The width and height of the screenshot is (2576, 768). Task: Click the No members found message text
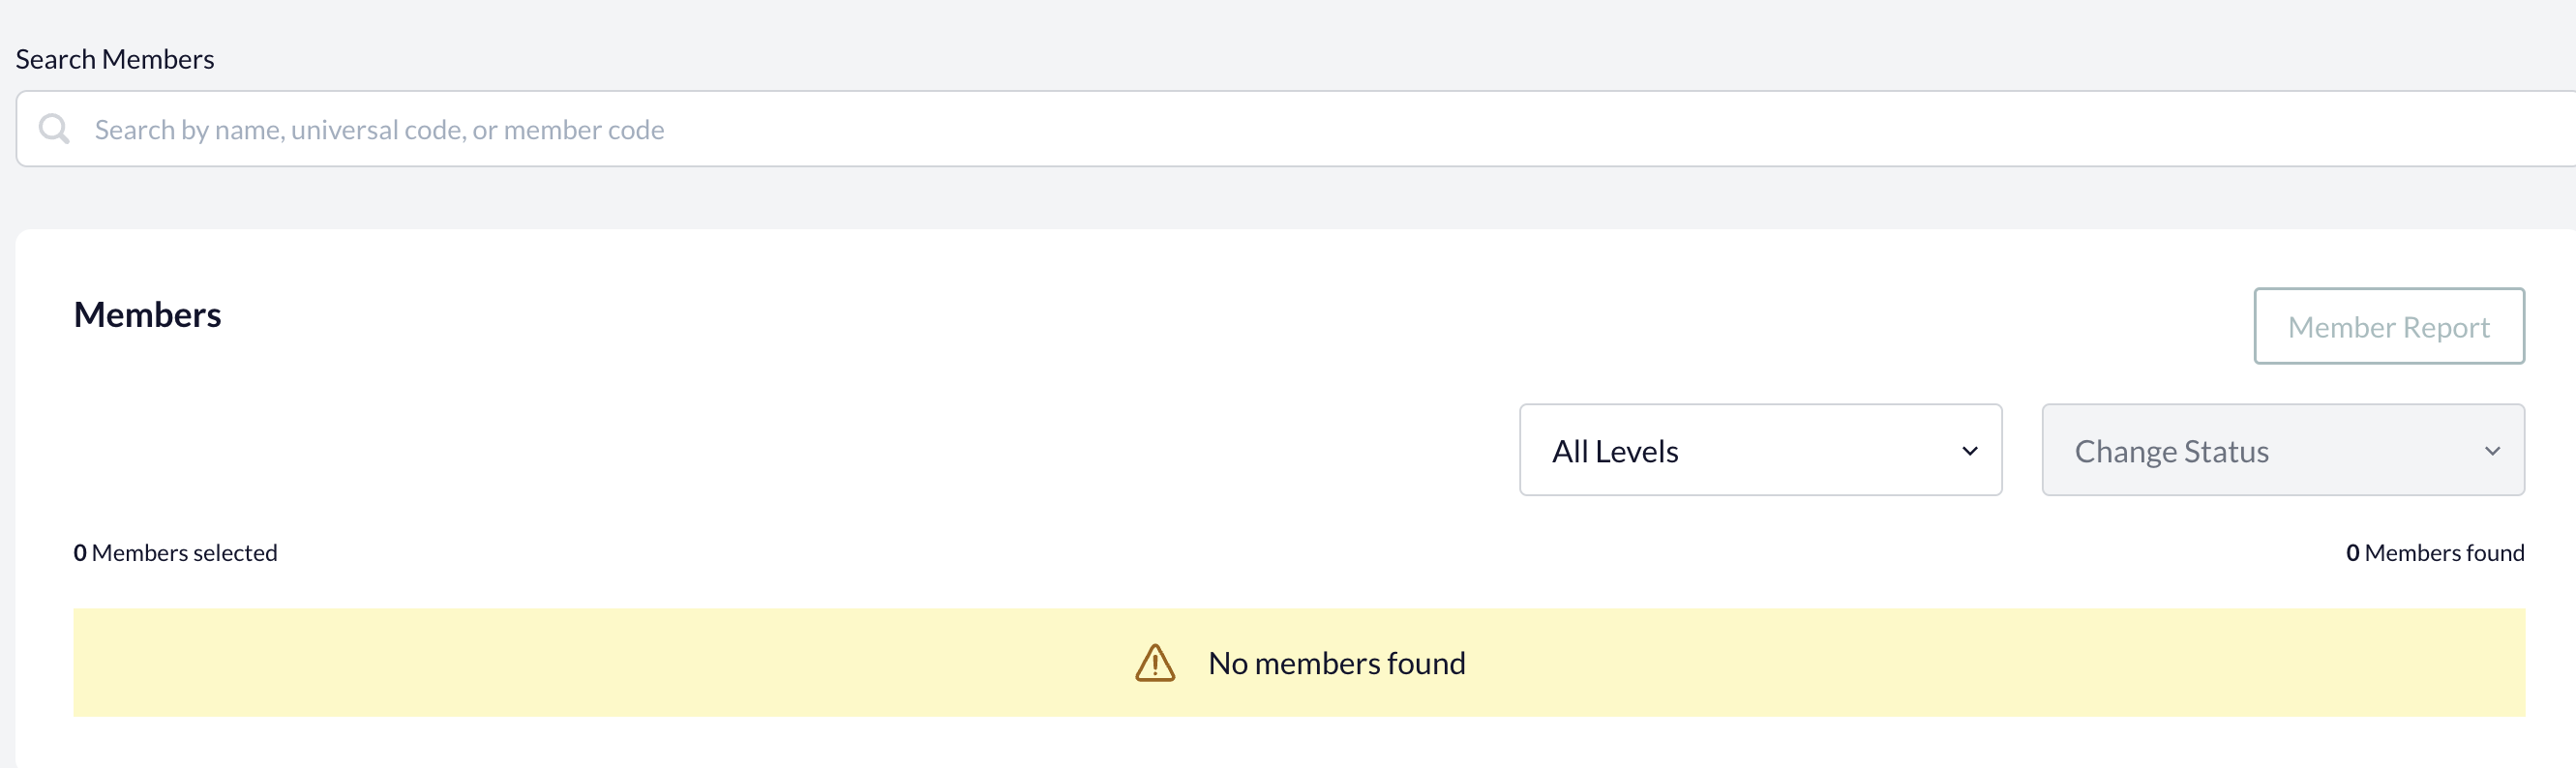(x=1336, y=663)
